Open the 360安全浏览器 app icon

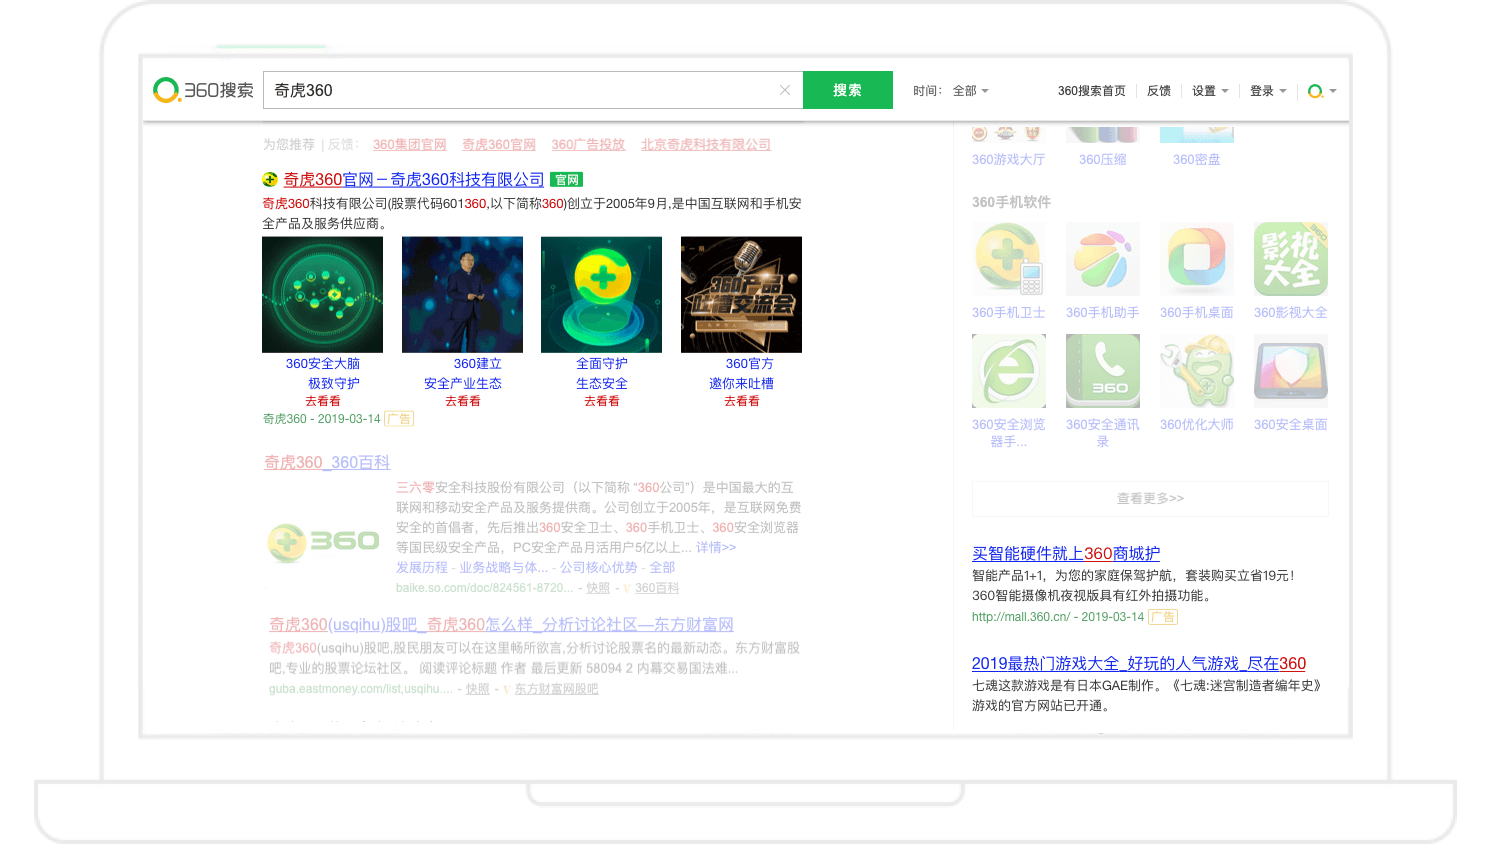(x=1009, y=371)
